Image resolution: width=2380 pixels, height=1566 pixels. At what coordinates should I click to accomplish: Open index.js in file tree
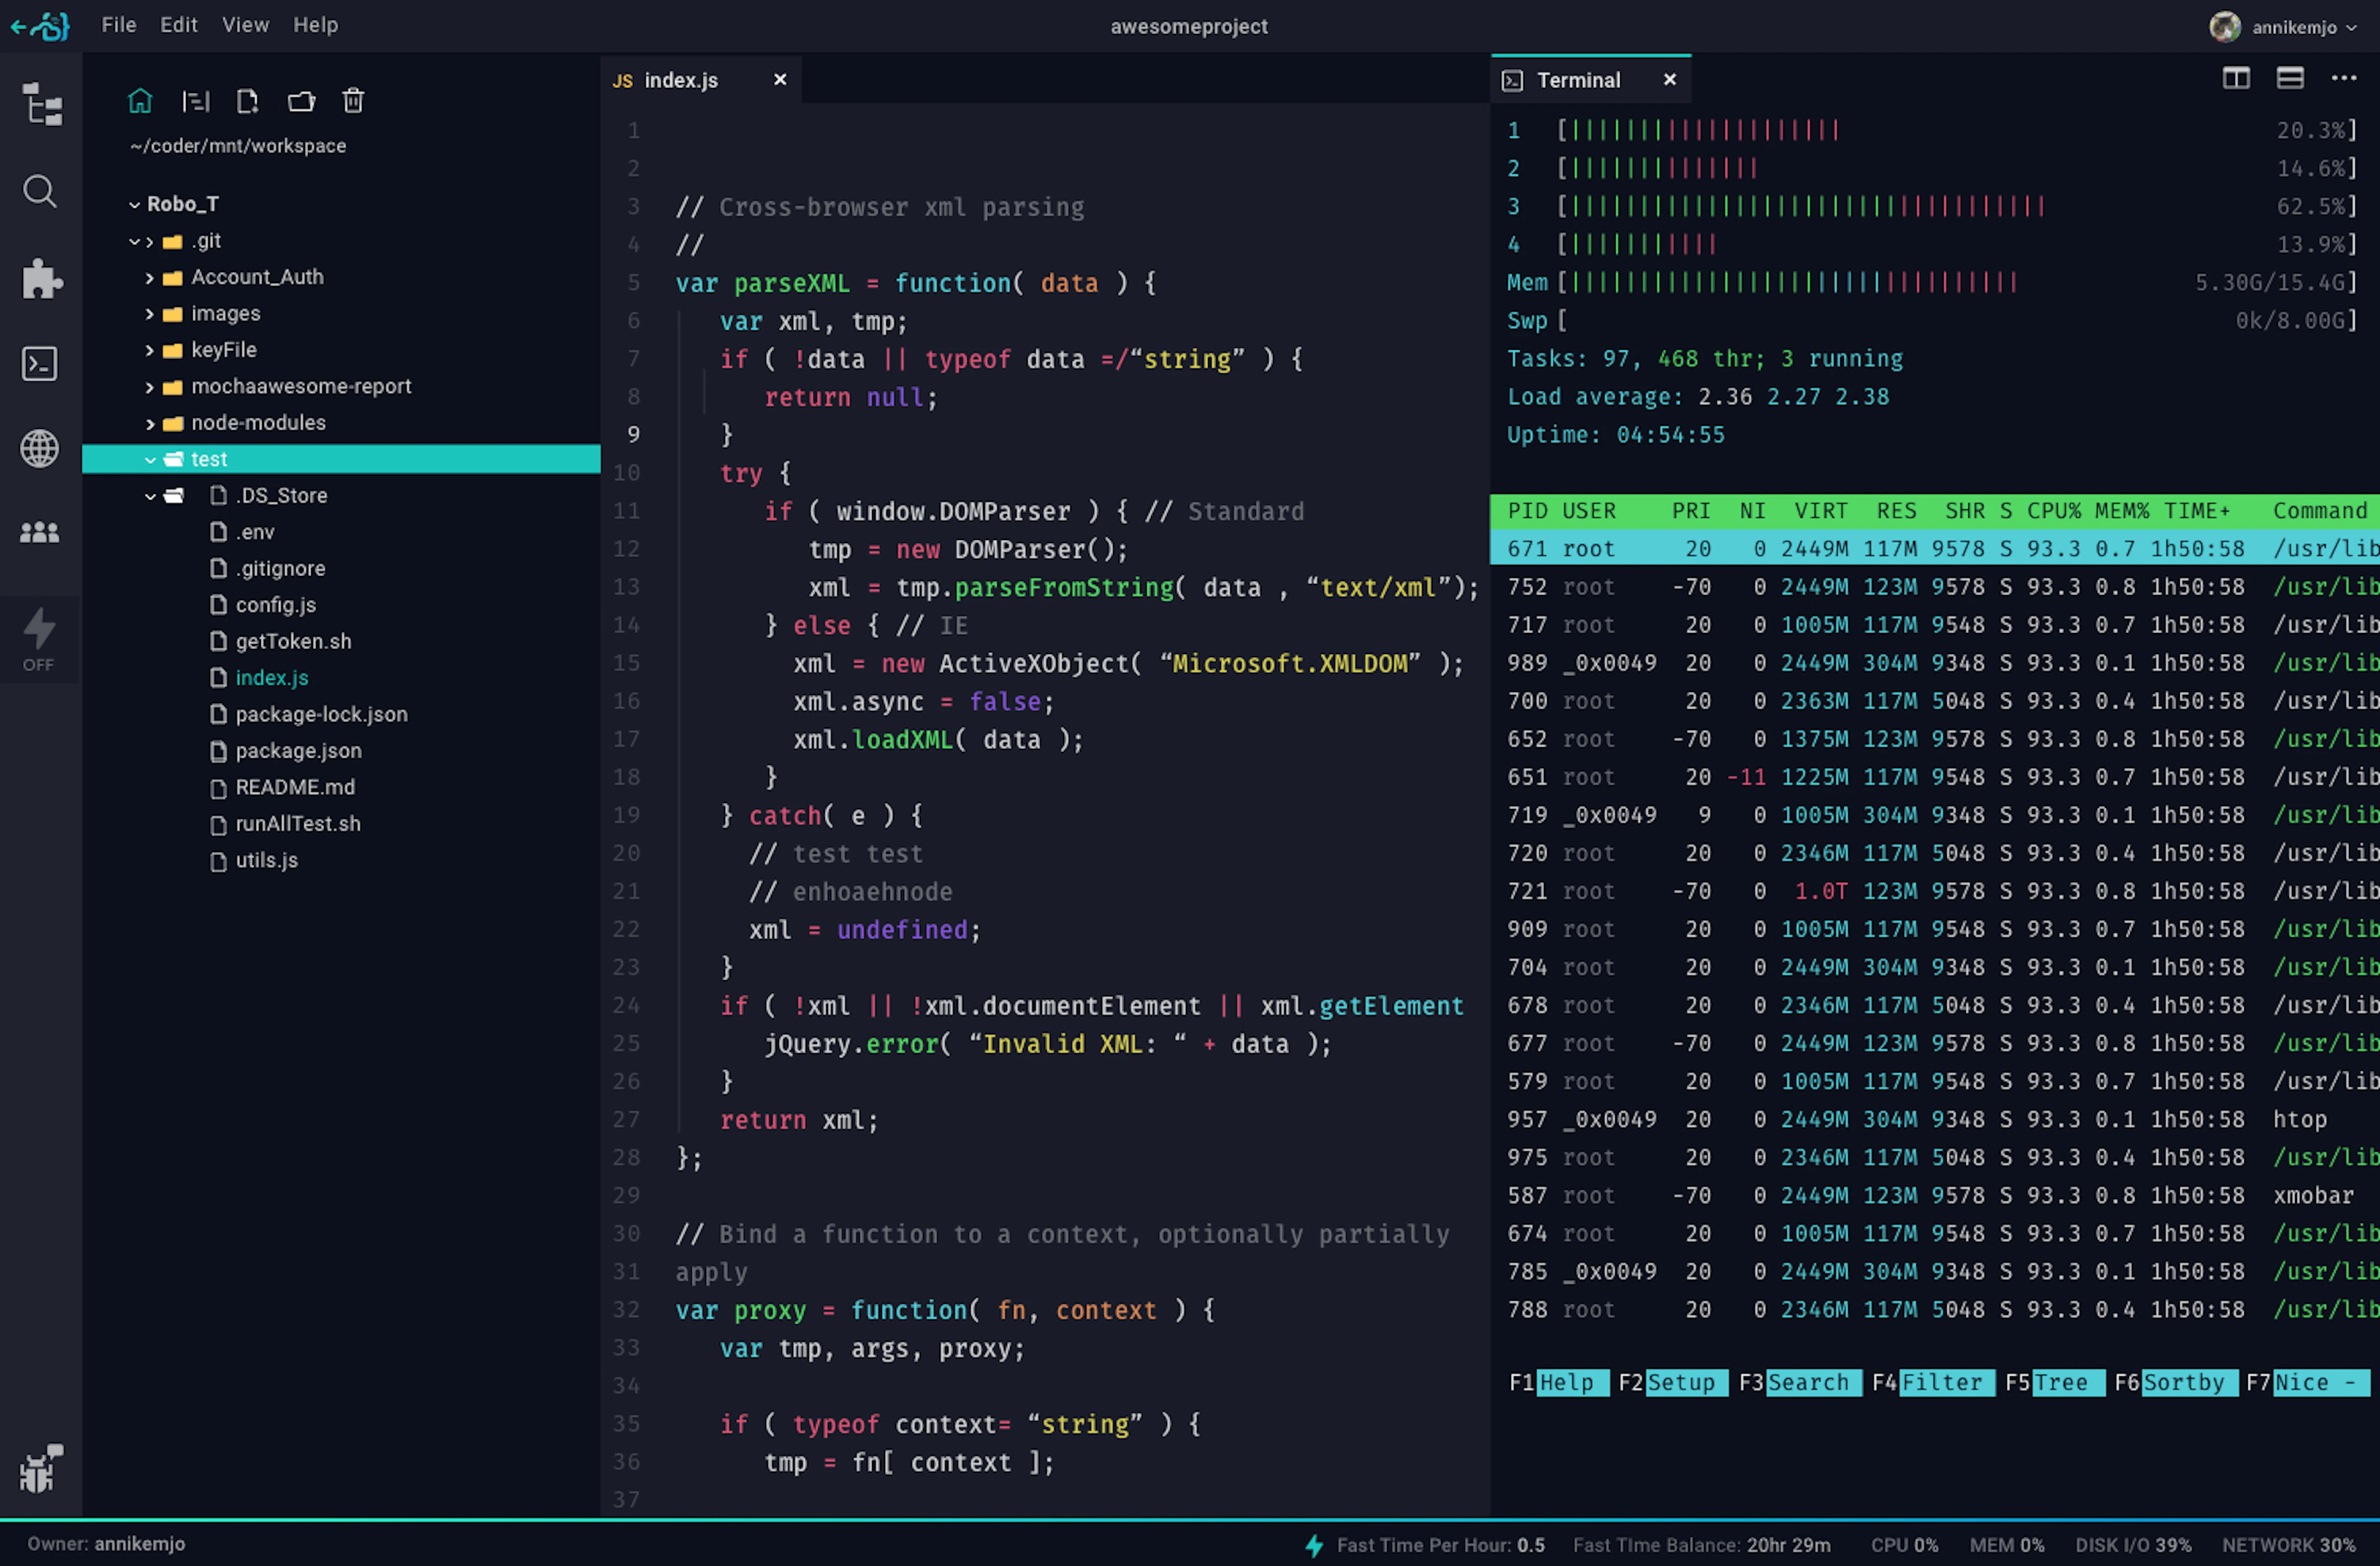pos(272,678)
